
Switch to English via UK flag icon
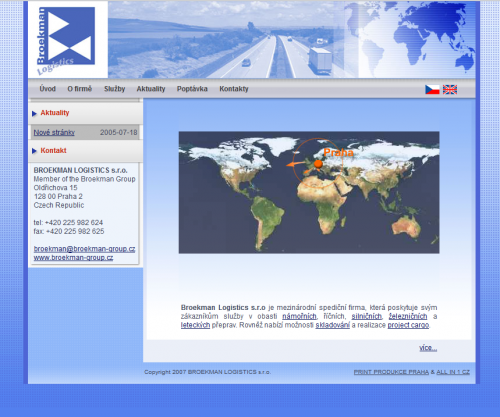[450, 89]
